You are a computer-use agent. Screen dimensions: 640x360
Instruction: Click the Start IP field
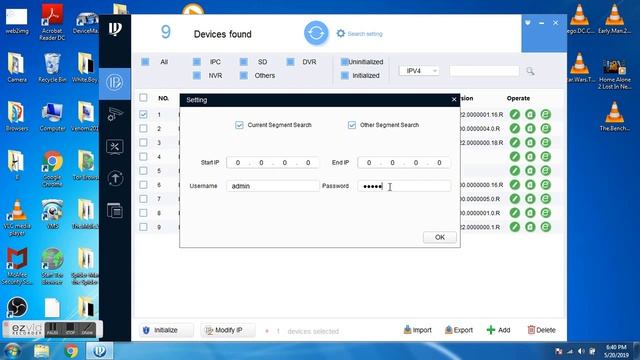pos(273,162)
